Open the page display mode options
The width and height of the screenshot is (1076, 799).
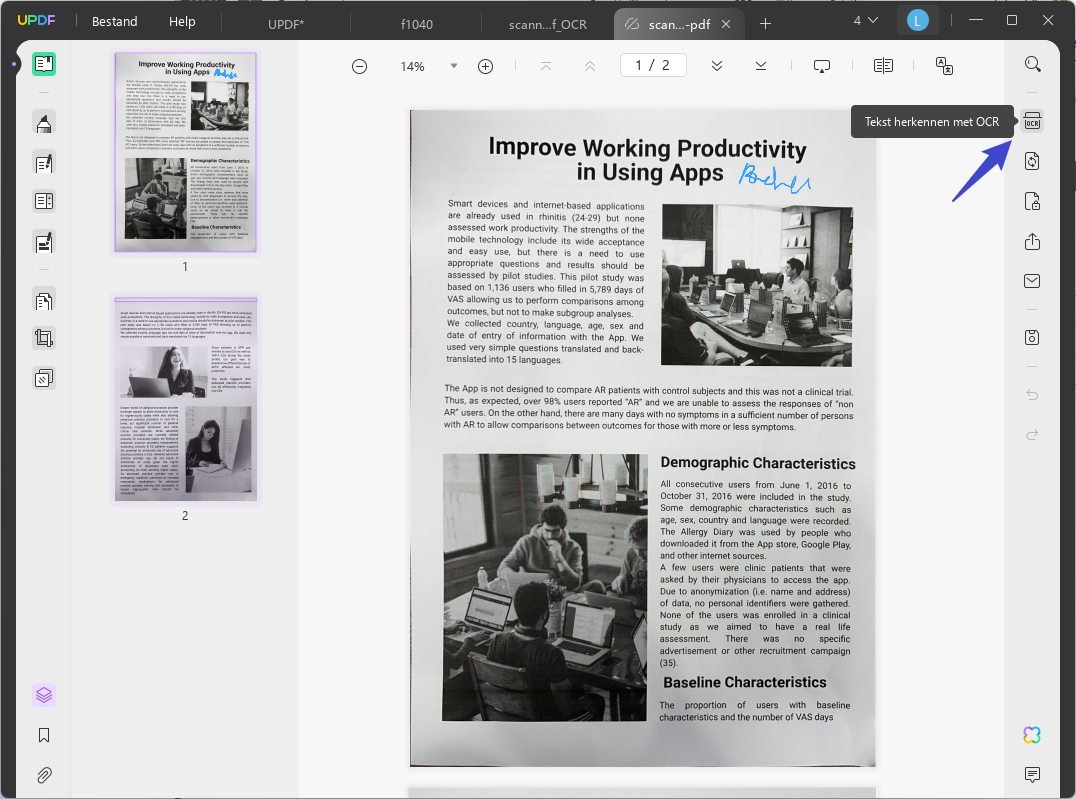883,66
